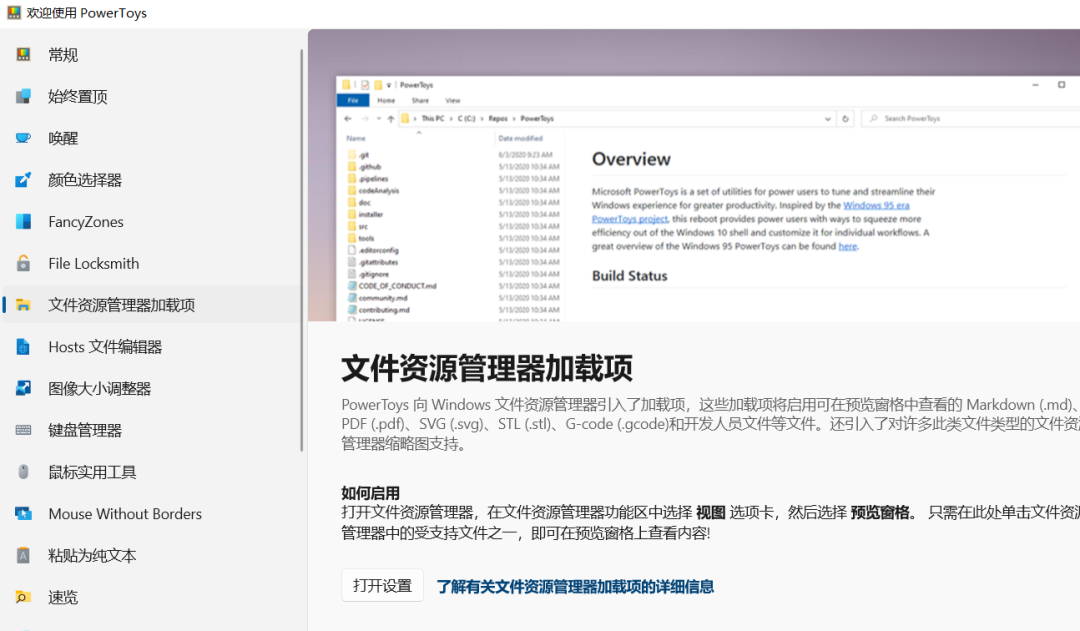Click the Mouse Without Borders icon
1080x631 pixels.
click(x=23, y=514)
